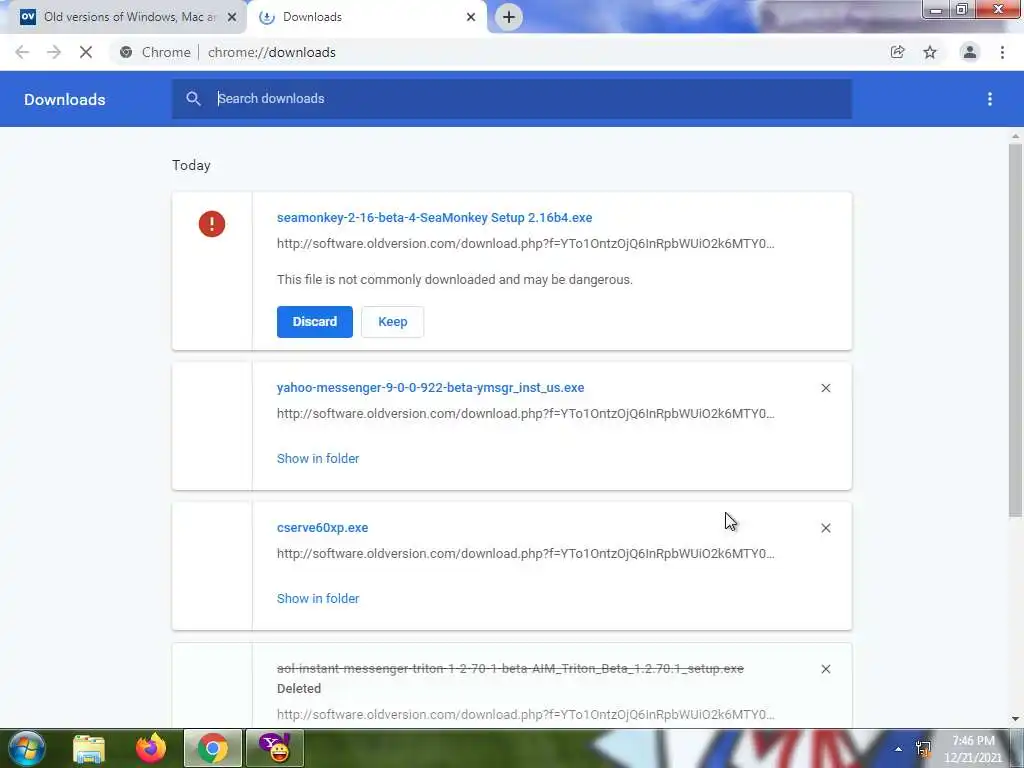Click the page vertical scrollbar thumb

[x=1015, y=330]
